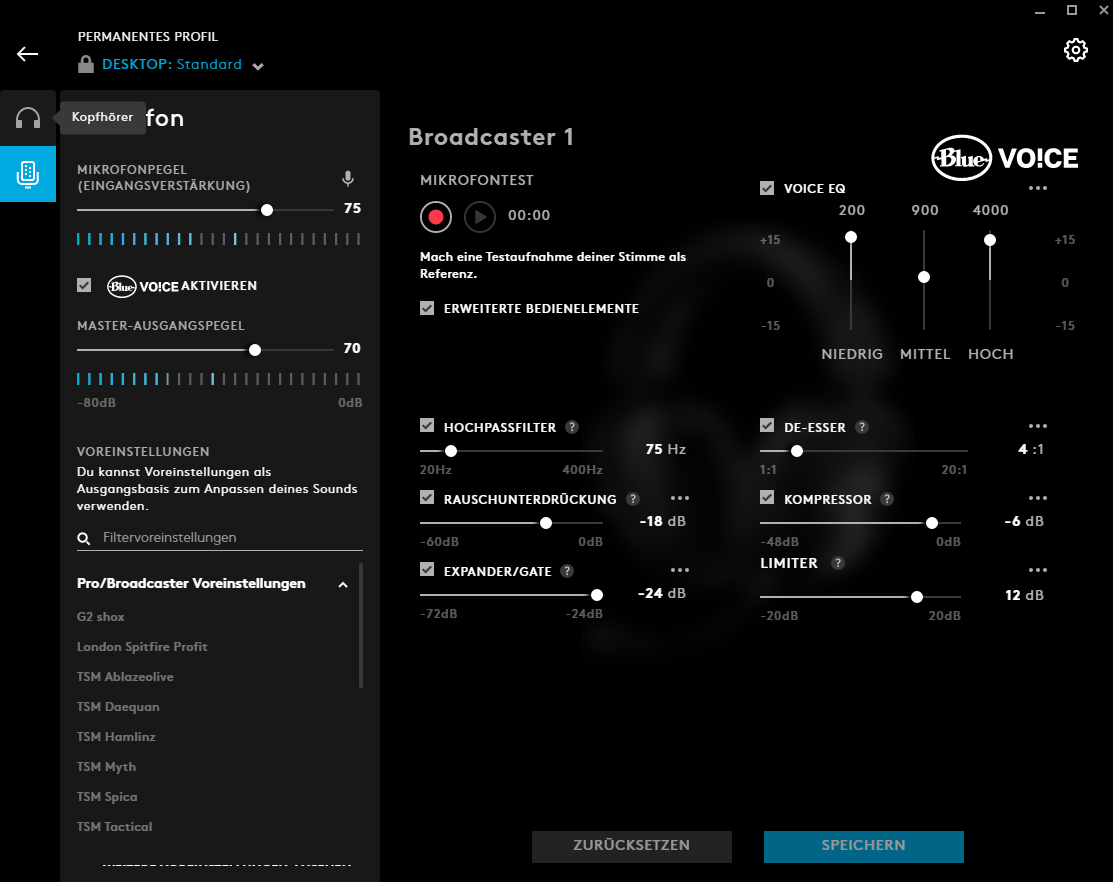
Task: Select the G2 shox preset
Action: point(100,617)
